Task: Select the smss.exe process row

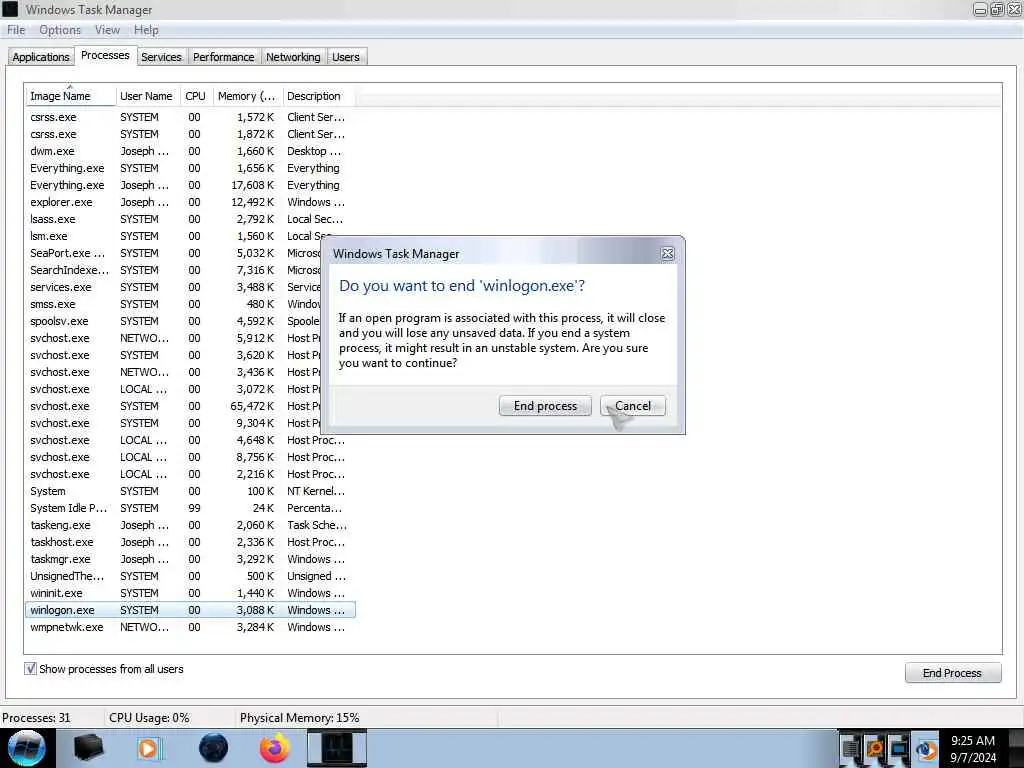Action: tap(173, 304)
